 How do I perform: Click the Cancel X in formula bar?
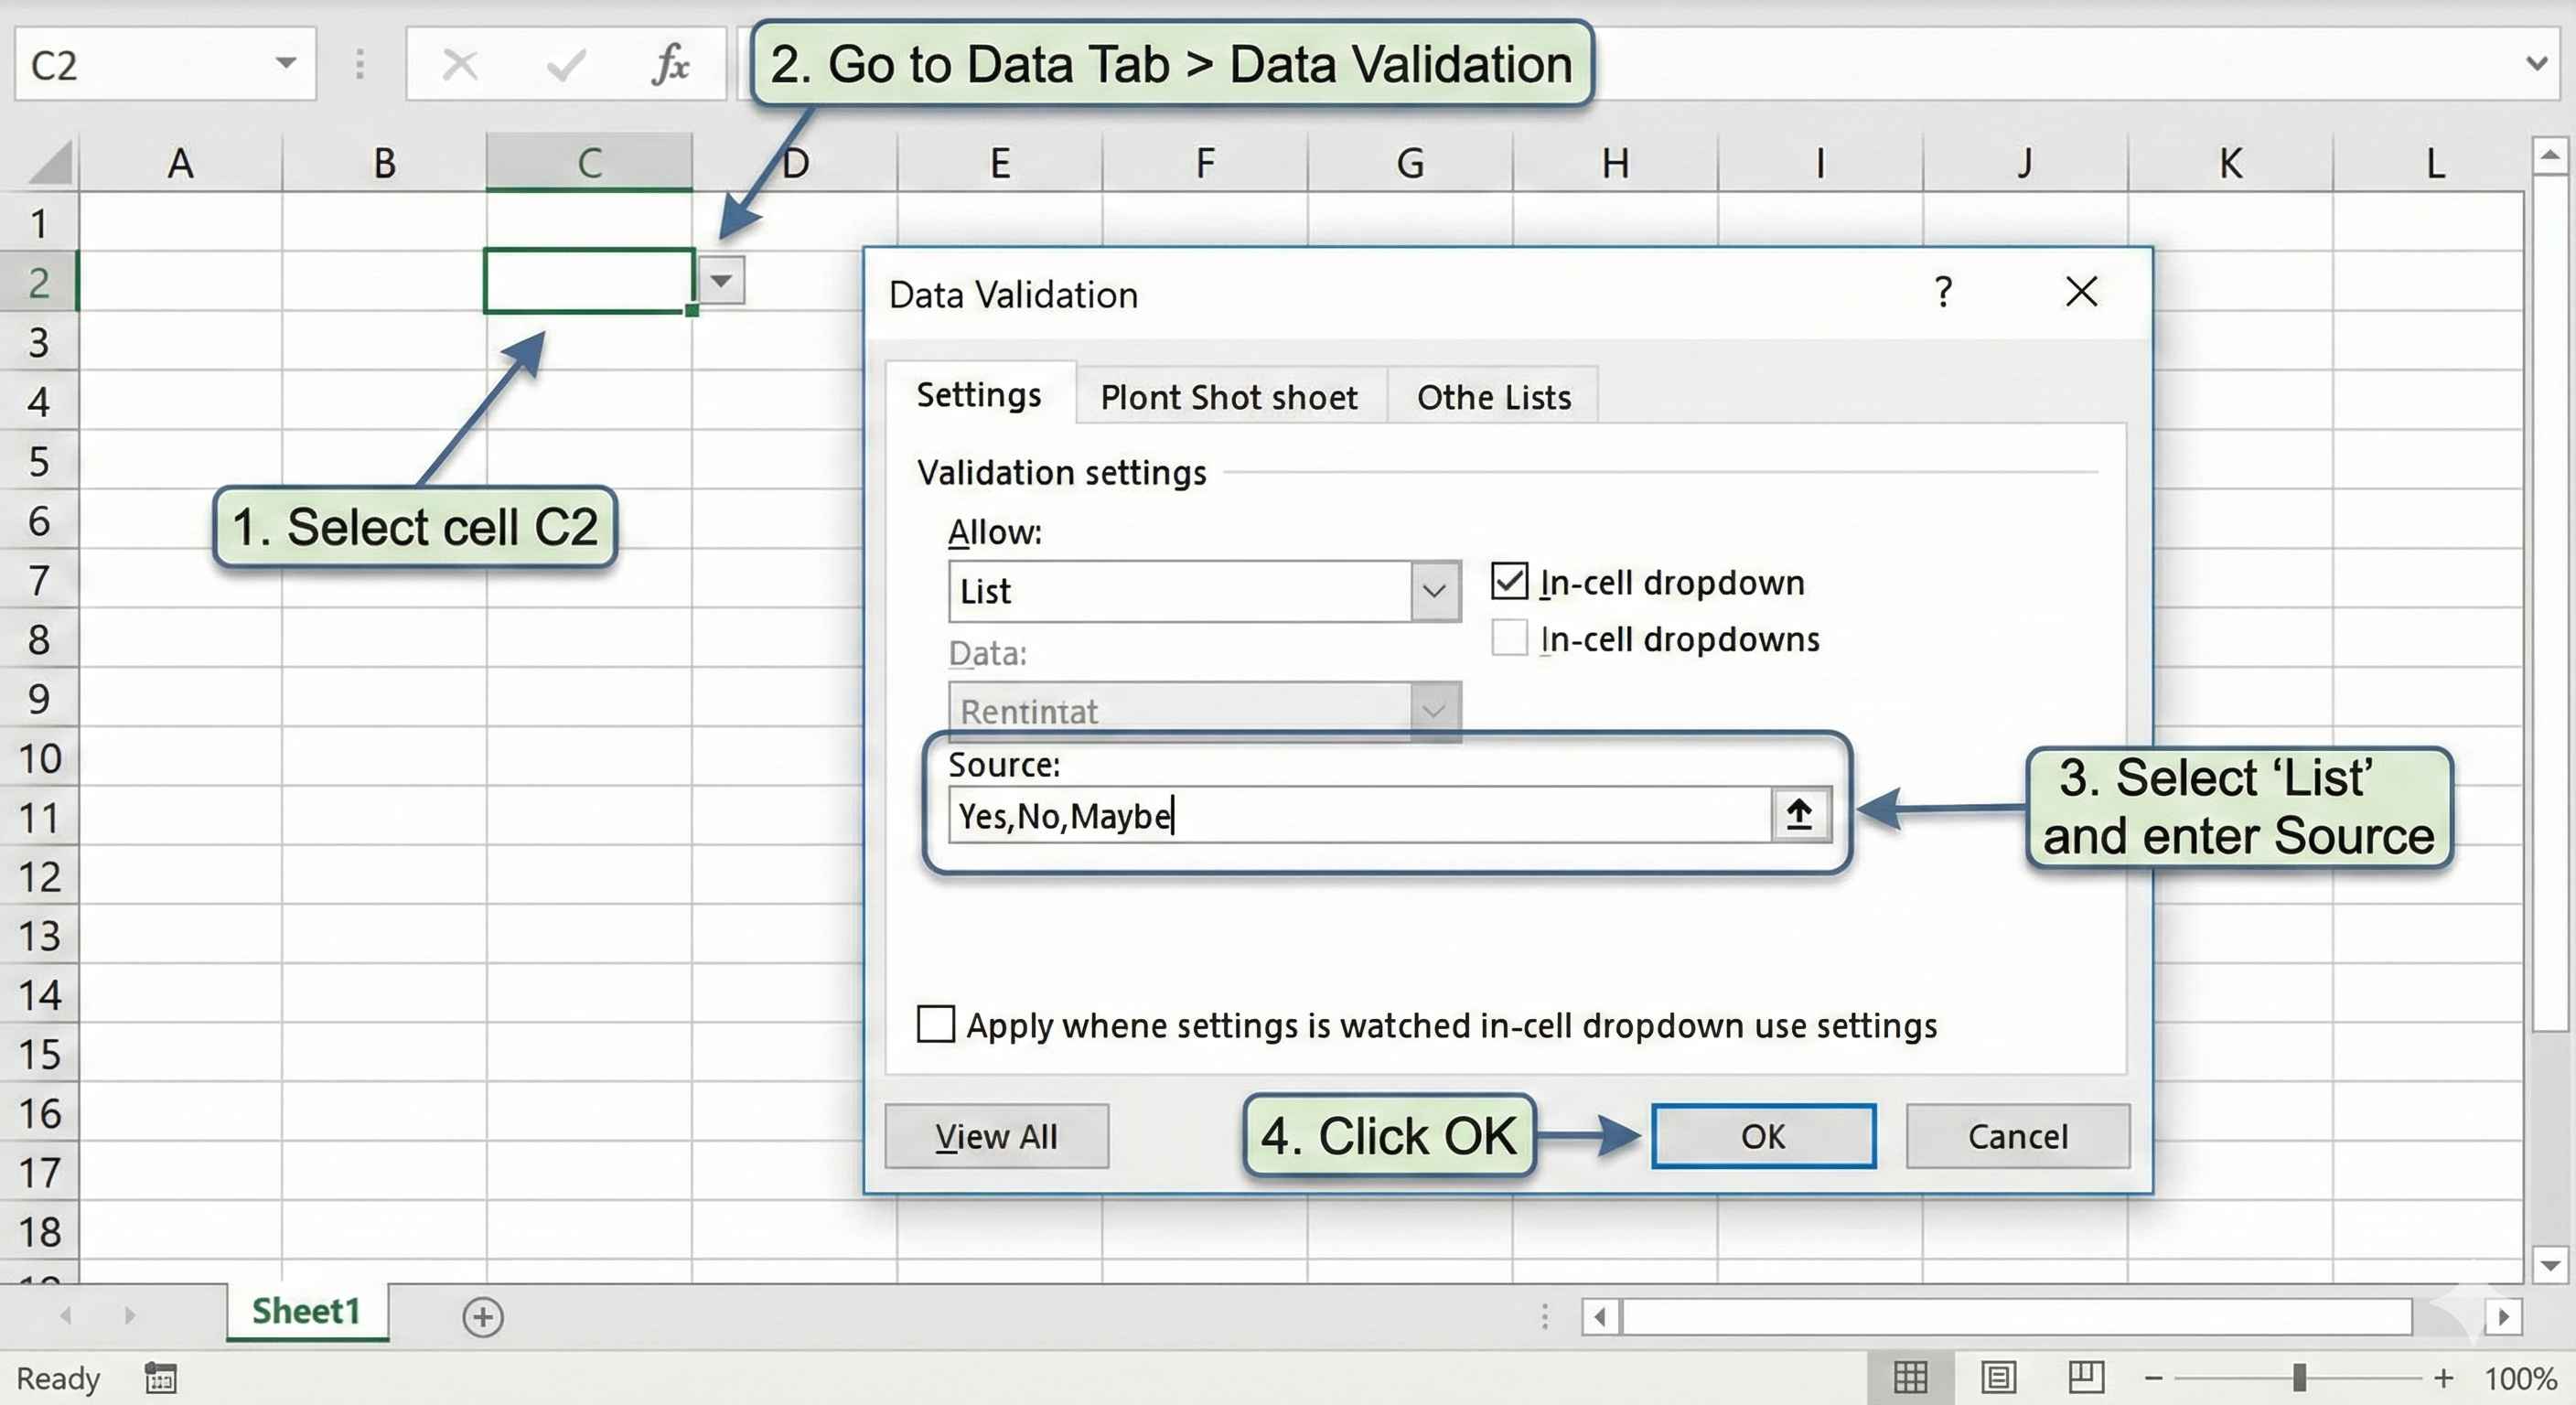click(x=459, y=63)
